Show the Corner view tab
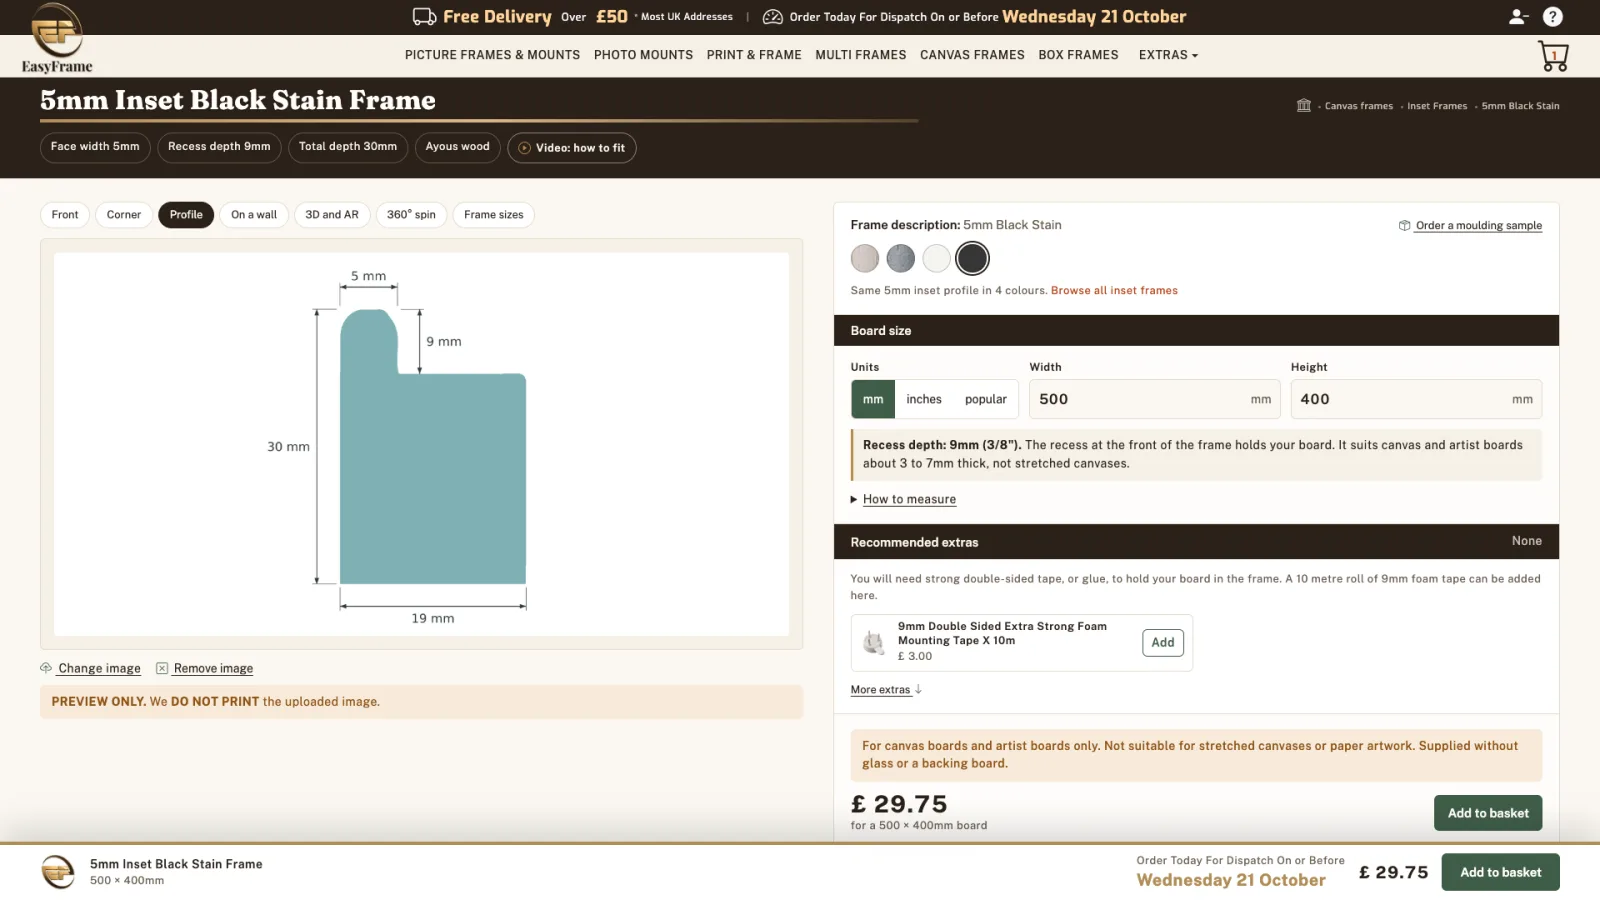 (x=124, y=215)
